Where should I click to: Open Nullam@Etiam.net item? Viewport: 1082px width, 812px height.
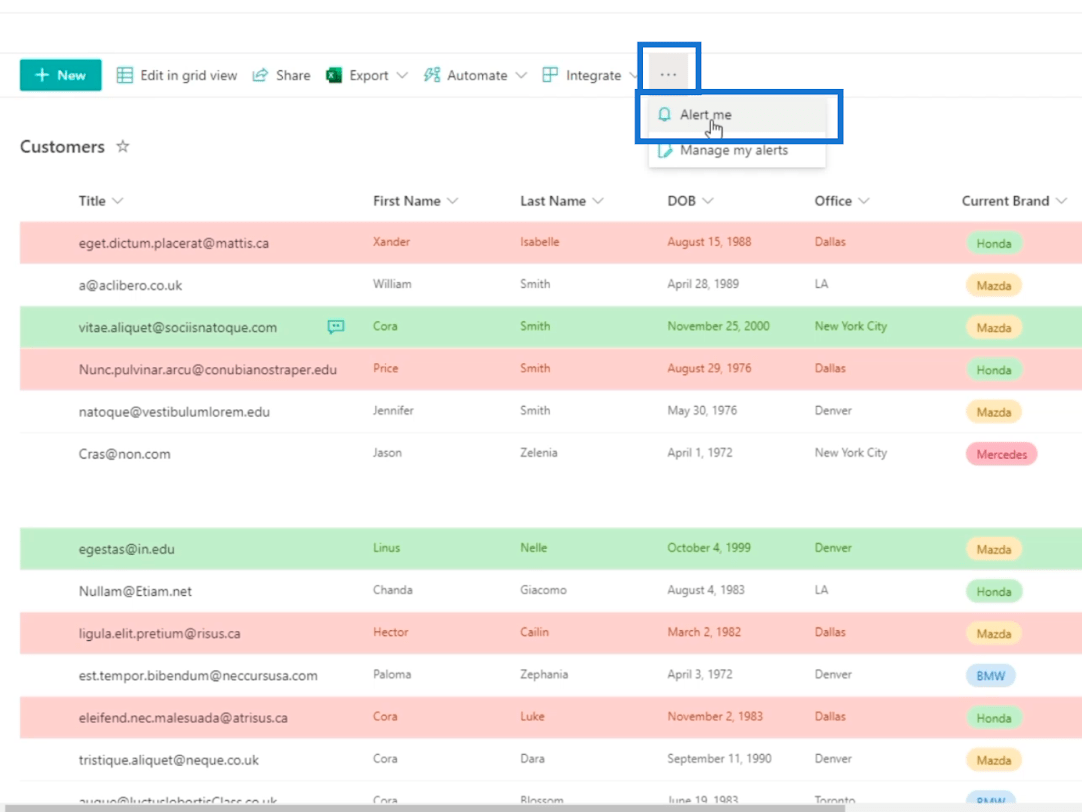click(x=135, y=591)
